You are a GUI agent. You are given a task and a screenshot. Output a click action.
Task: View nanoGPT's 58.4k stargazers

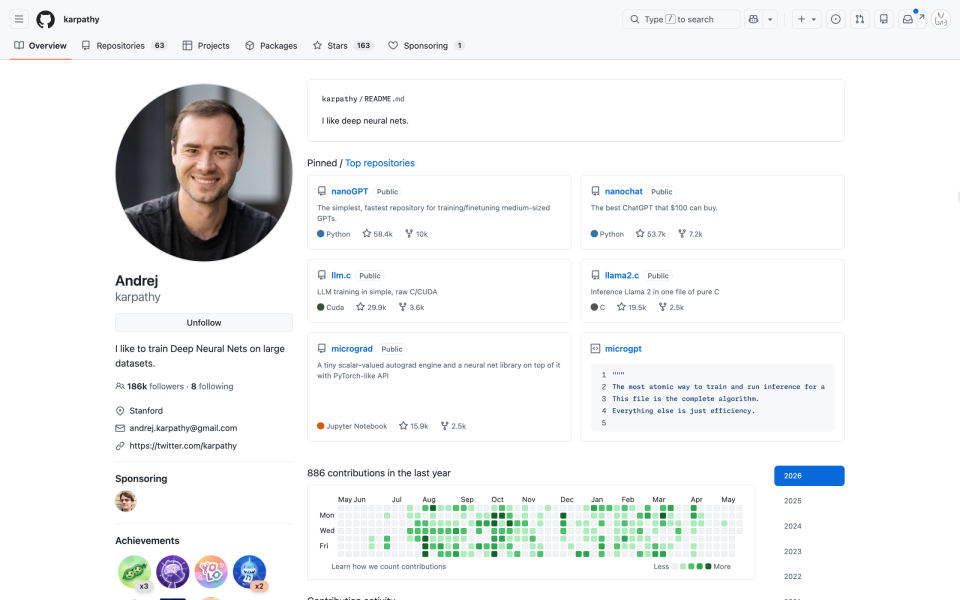click(x=377, y=234)
